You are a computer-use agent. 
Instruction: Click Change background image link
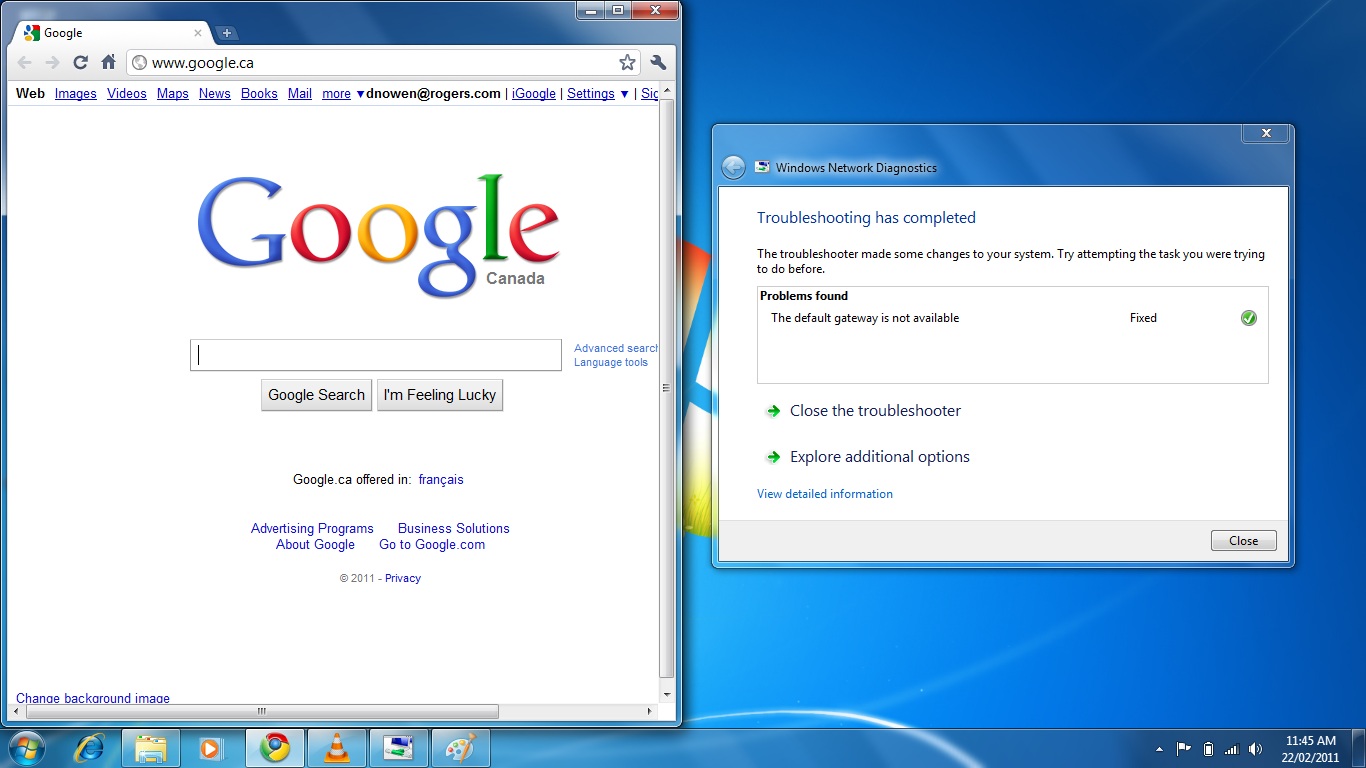(x=93, y=698)
